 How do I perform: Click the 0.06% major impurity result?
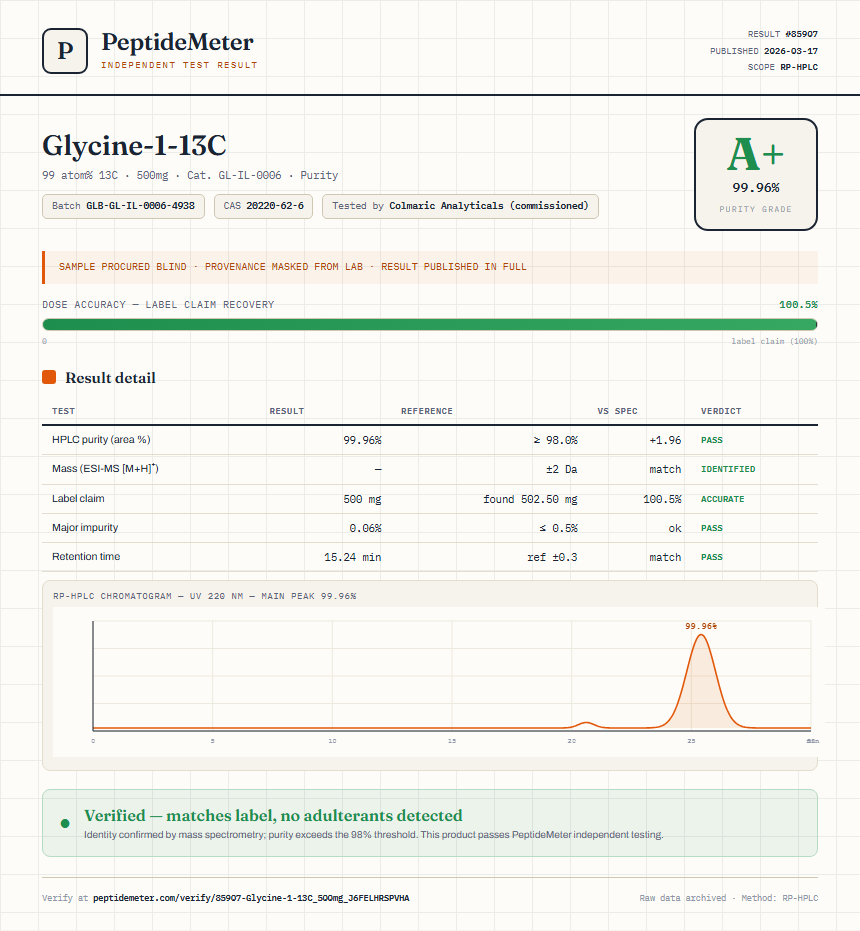pyautogui.click(x=365, y=528)
